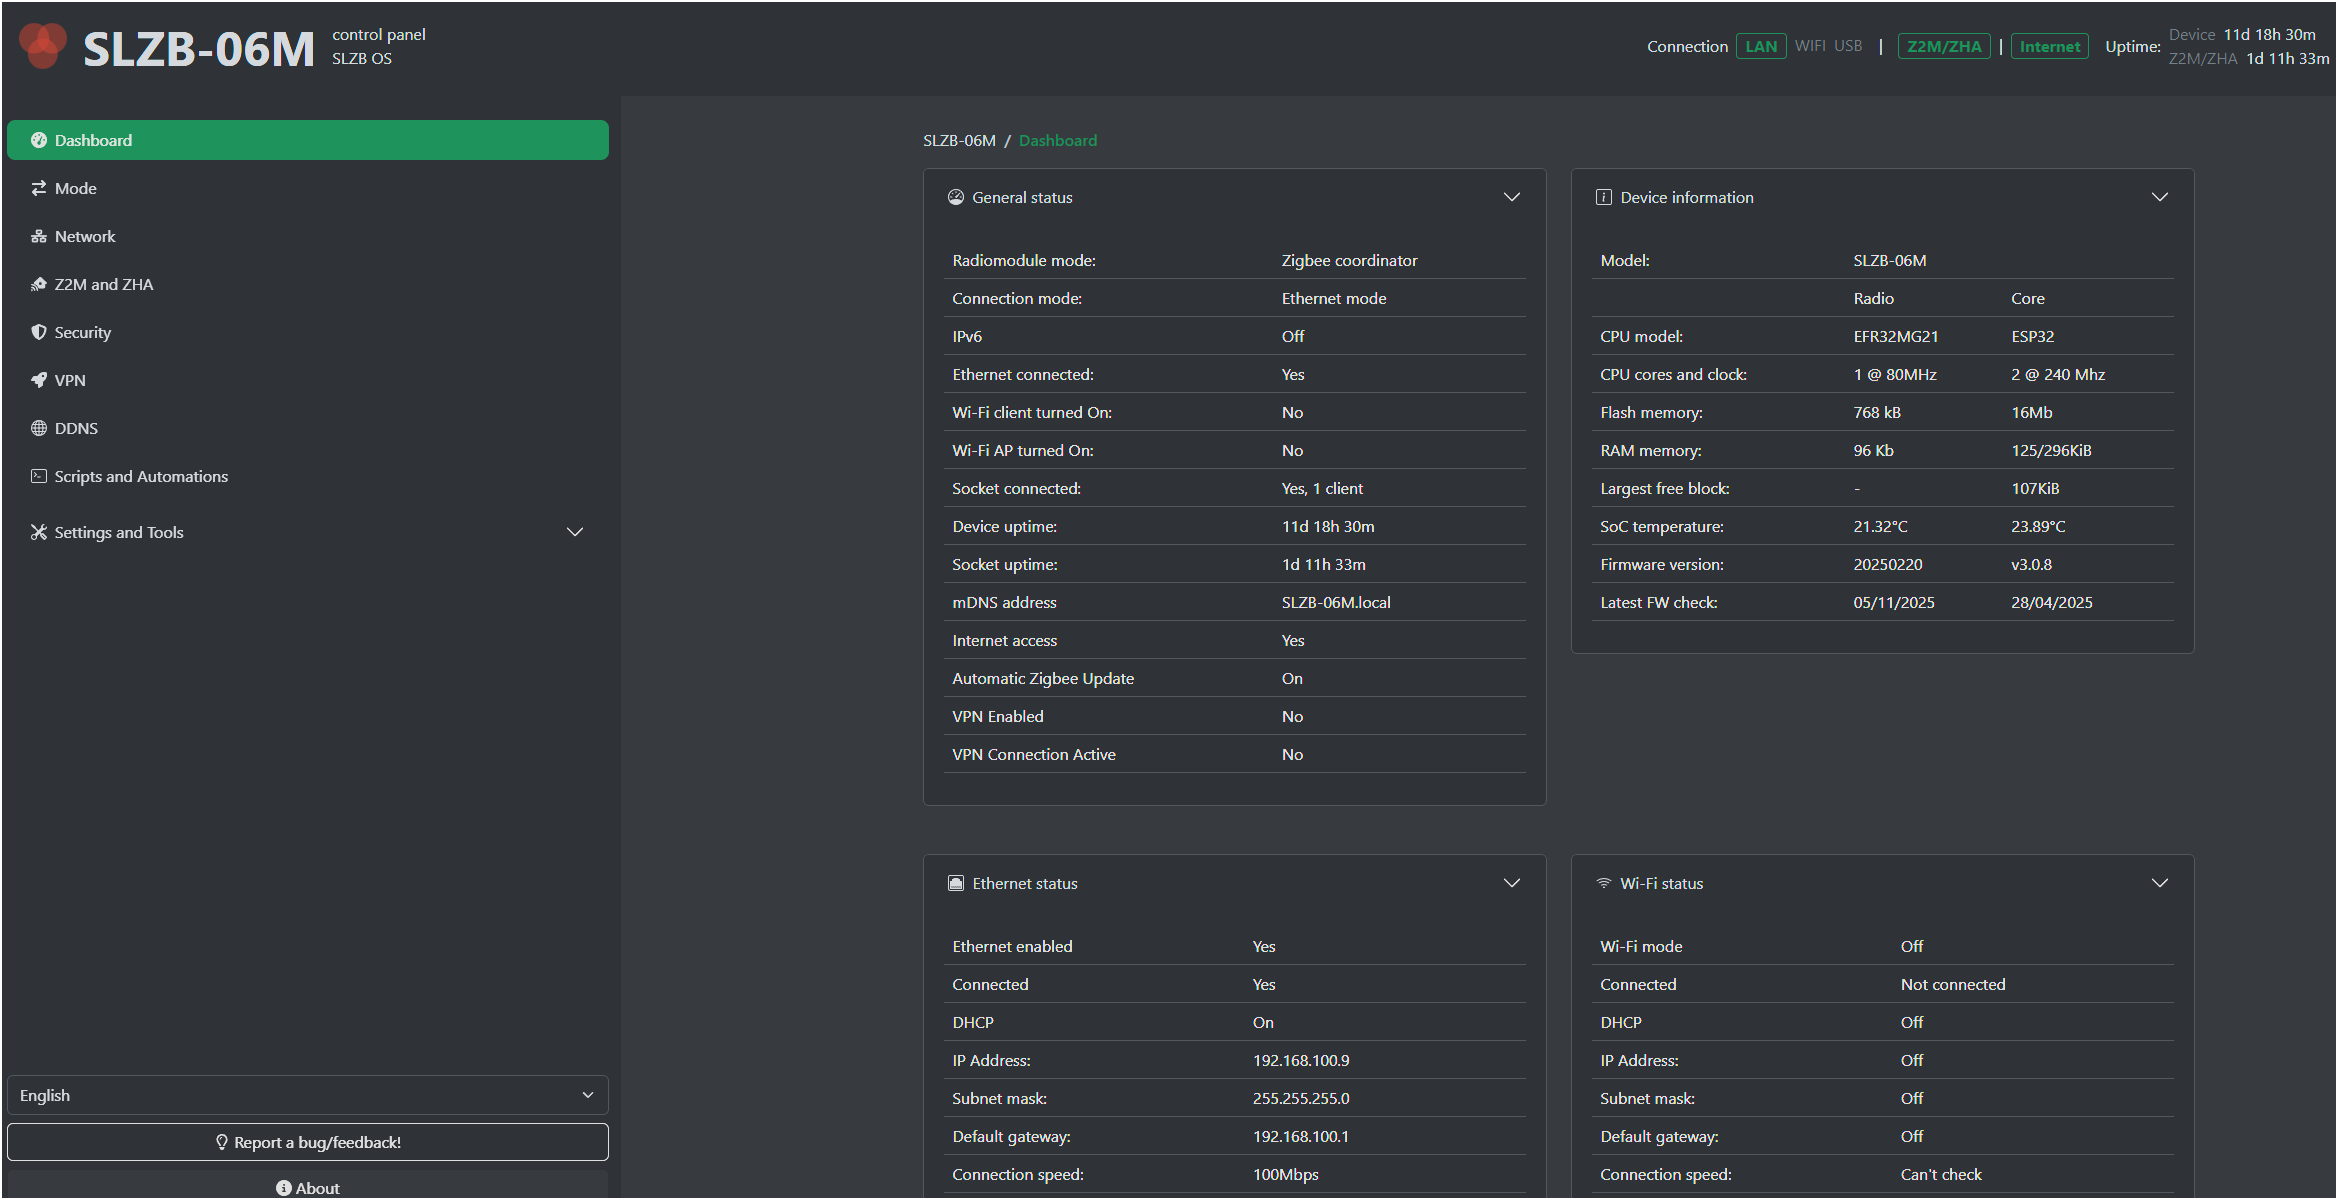Expand the Settings and Tools menu
The width and height of the screenshot is (2338, 1200).
[574, 532]
